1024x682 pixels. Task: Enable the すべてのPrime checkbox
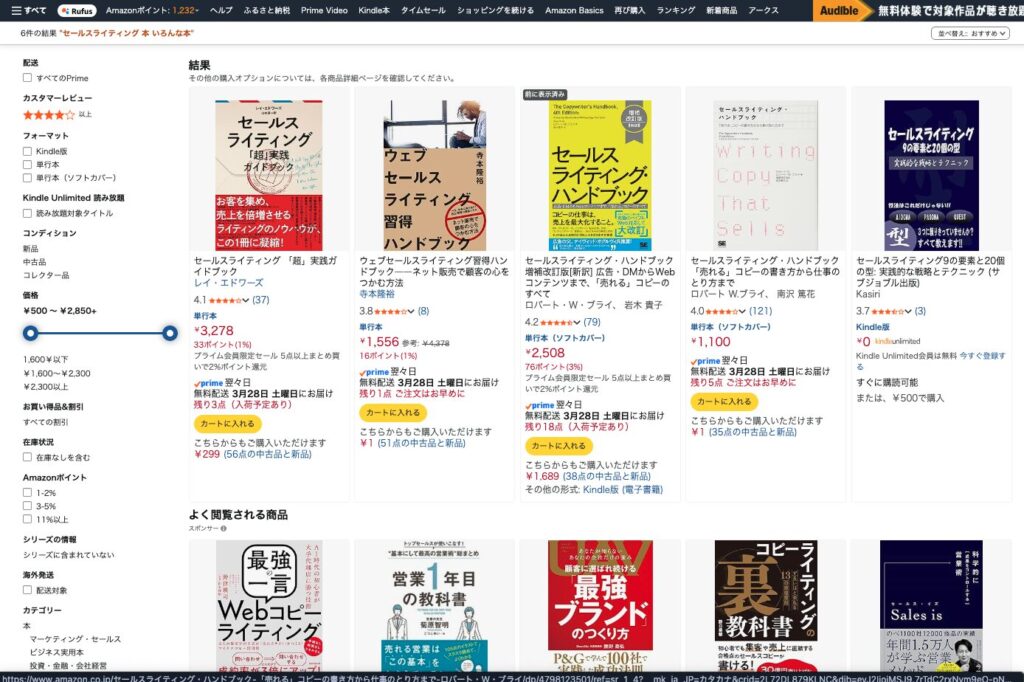click(27, 78)
